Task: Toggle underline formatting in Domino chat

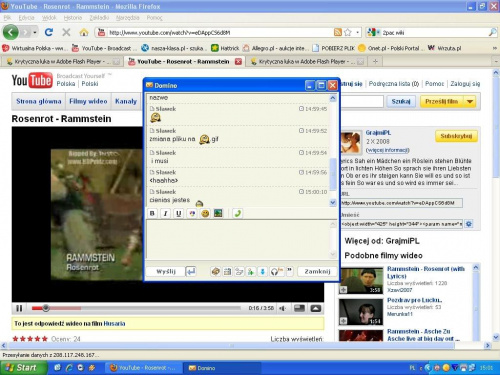Action: tap(179, 213)
